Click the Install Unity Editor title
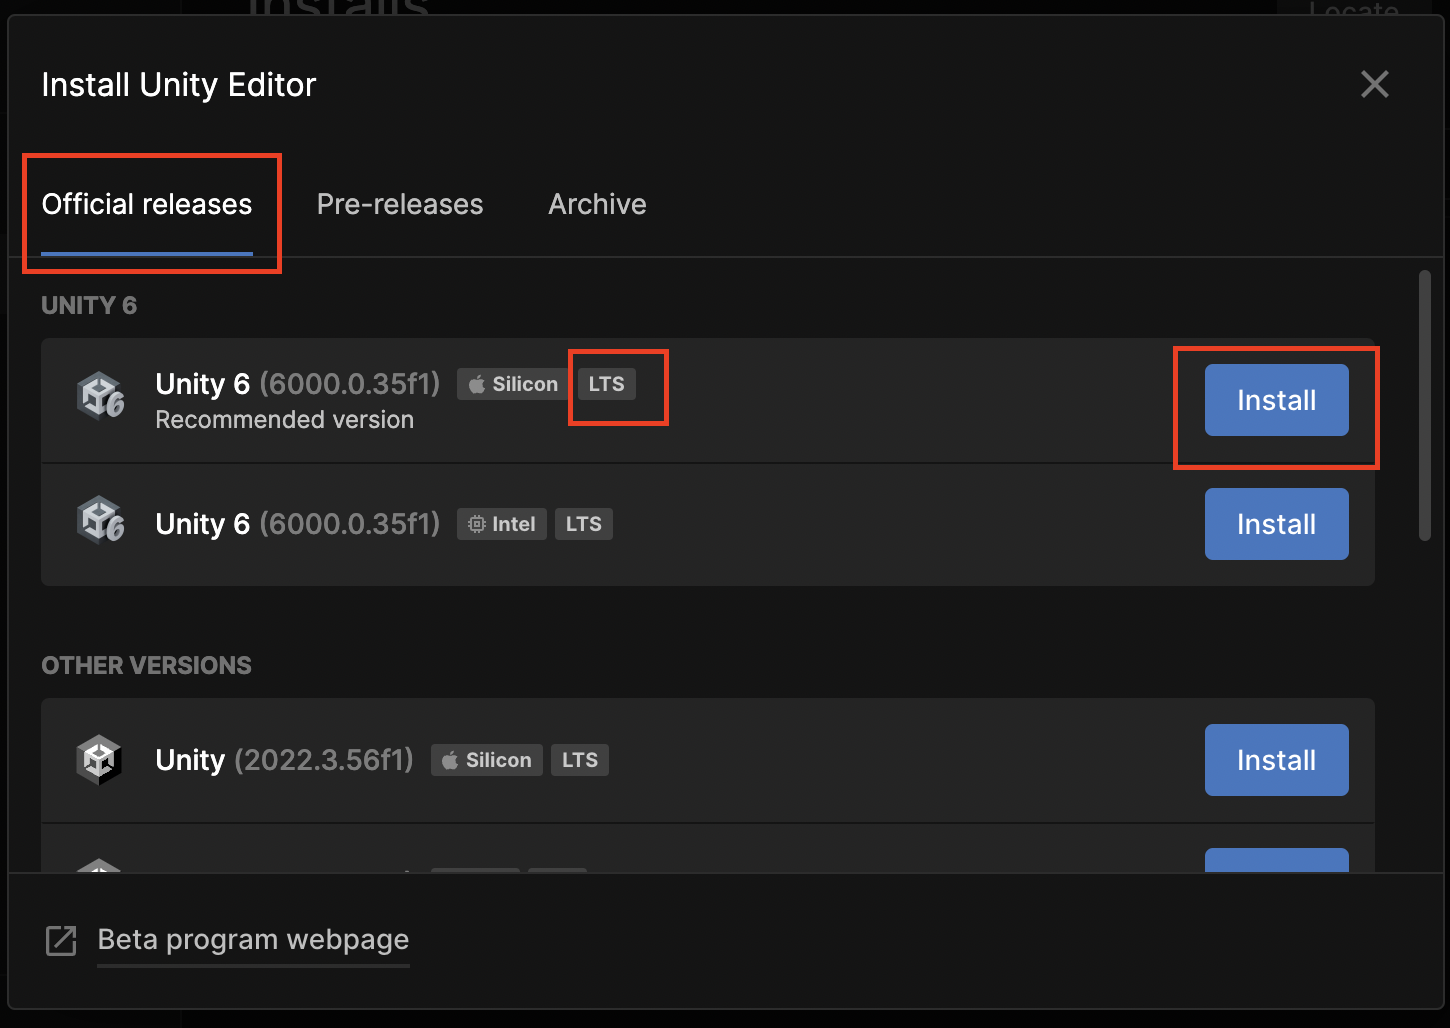 [x=179, y=85]
